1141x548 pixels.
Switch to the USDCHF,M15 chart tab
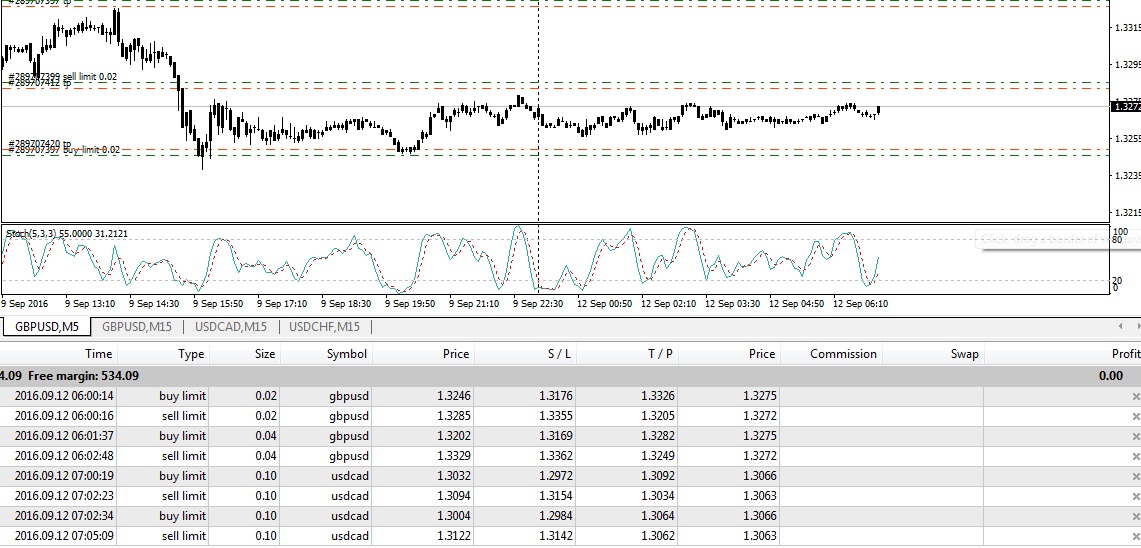325,327
